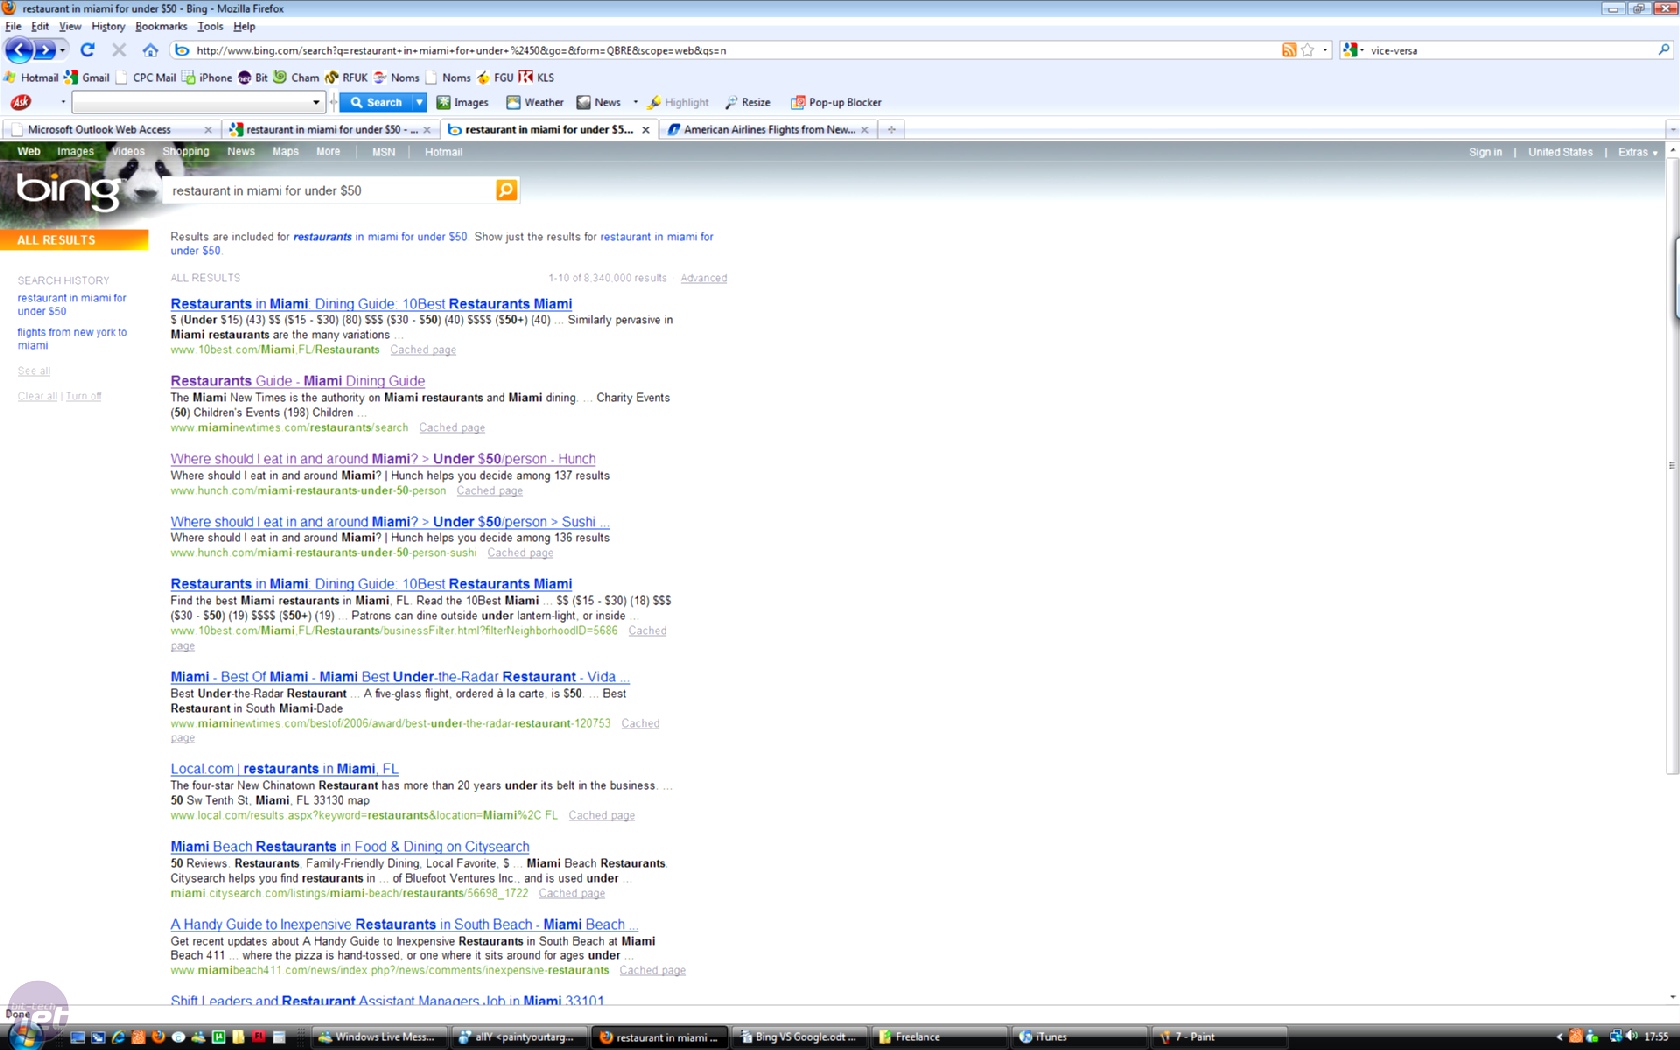This screenshot has width=1680, height=1050.
Task: Click the Highlight tool in Ask toolbar
Action: click(x=678, y=102)
